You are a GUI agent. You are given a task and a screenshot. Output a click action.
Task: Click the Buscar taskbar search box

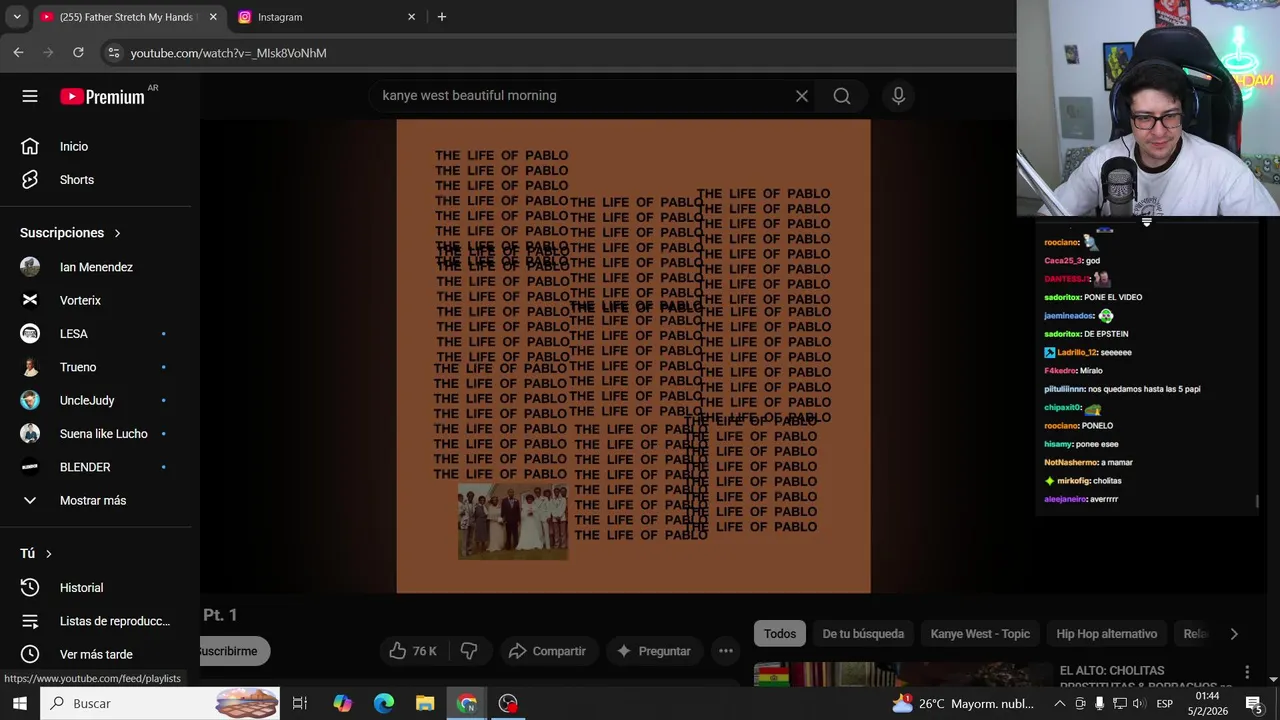[160, 704]
